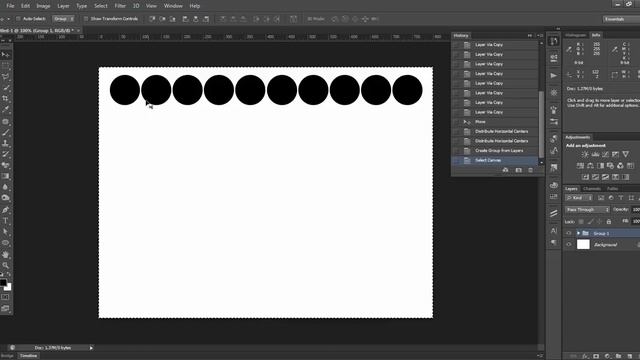This screenshot has width=640, height=360.
Task: Select the Gradient tool
Action: [5, 176]
